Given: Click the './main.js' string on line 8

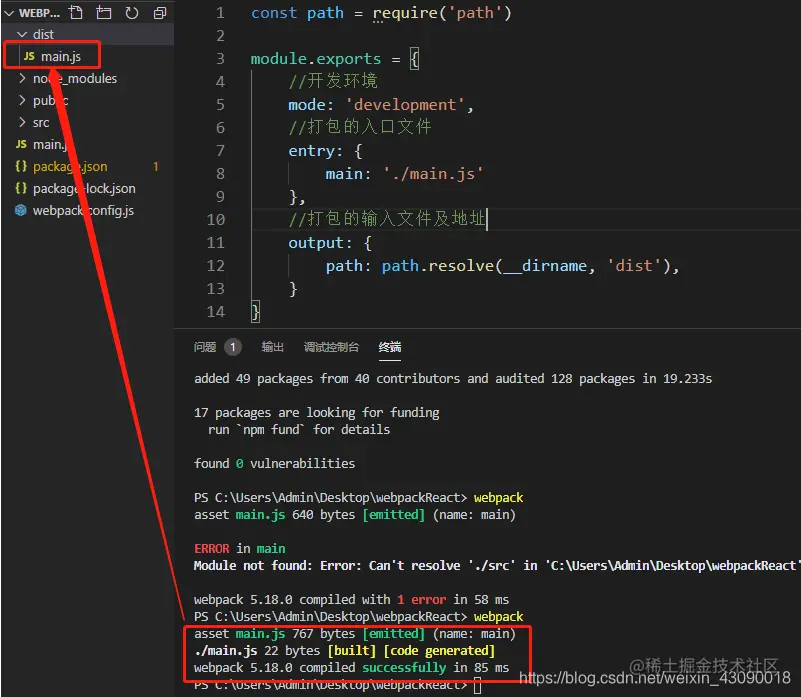Looking at the screenshot, I should pos(433,174).
